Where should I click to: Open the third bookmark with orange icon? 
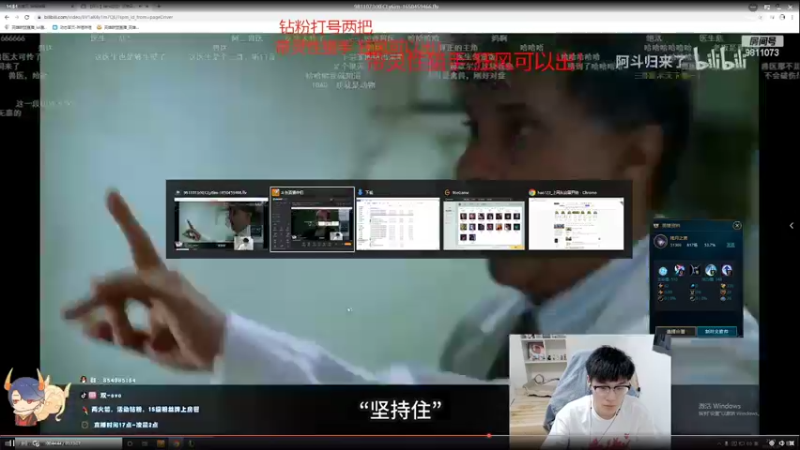point(117,27)
